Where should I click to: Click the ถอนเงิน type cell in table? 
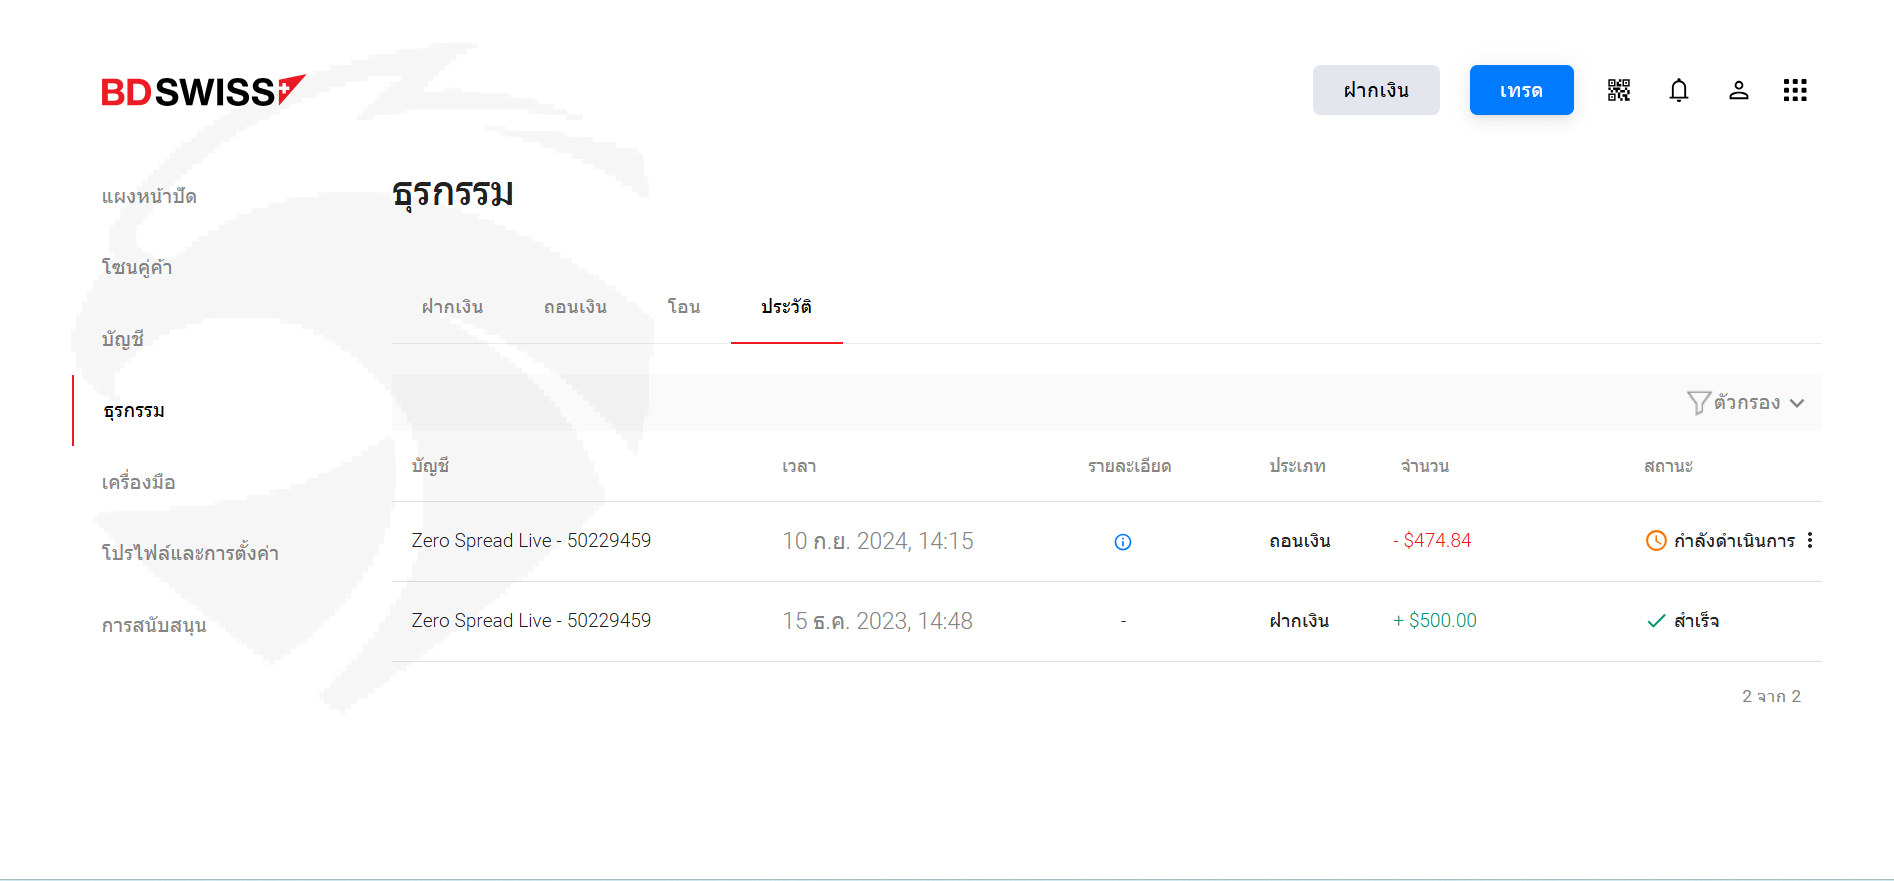click(x=1300, y=541)
